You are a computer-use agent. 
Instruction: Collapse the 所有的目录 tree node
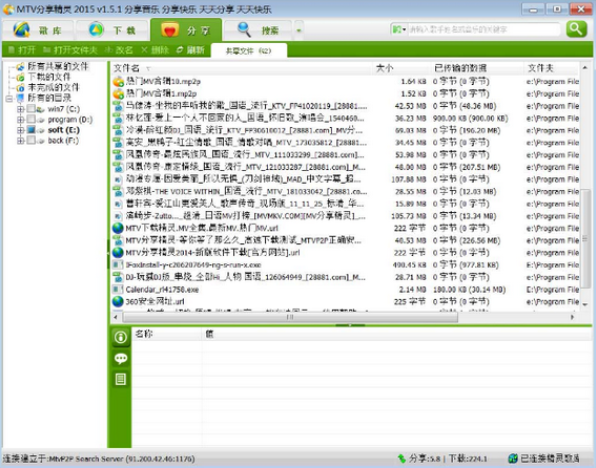click(9, 98)
